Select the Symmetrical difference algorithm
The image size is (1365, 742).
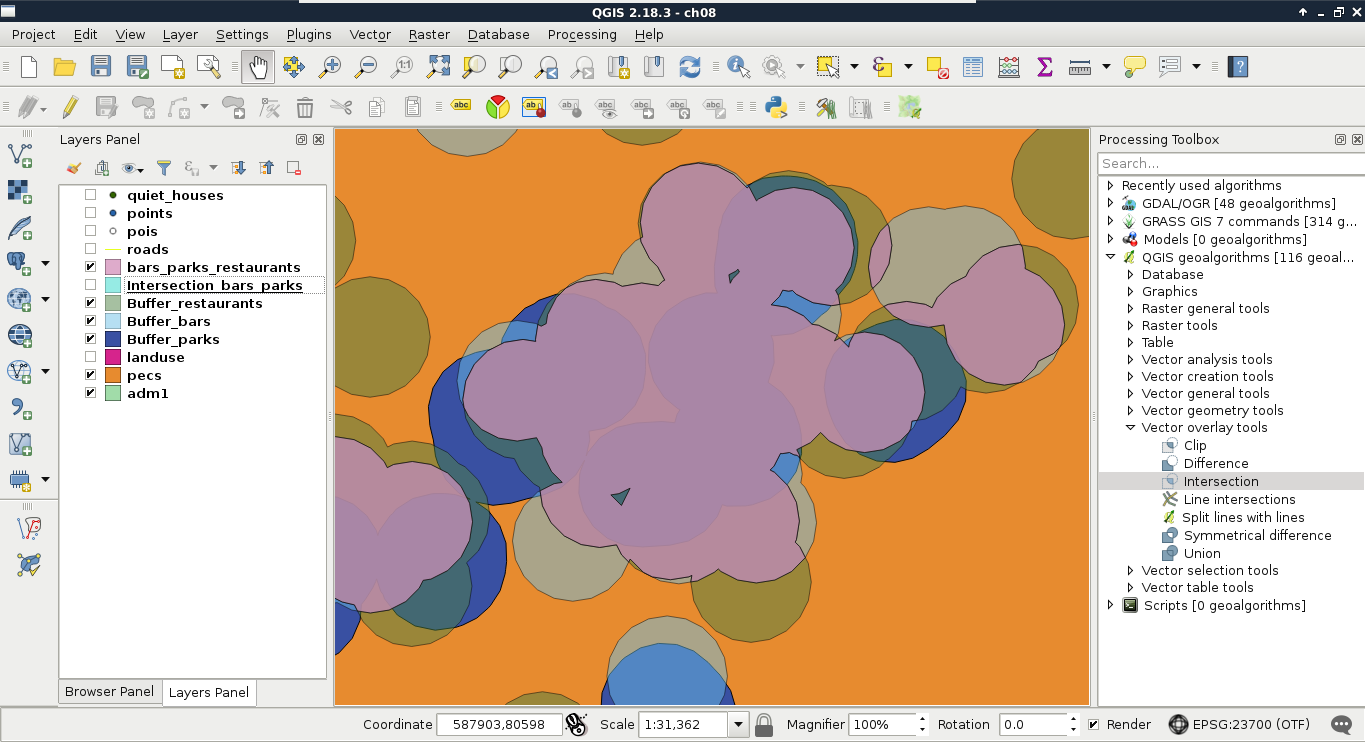click(x=1257, y=535)
